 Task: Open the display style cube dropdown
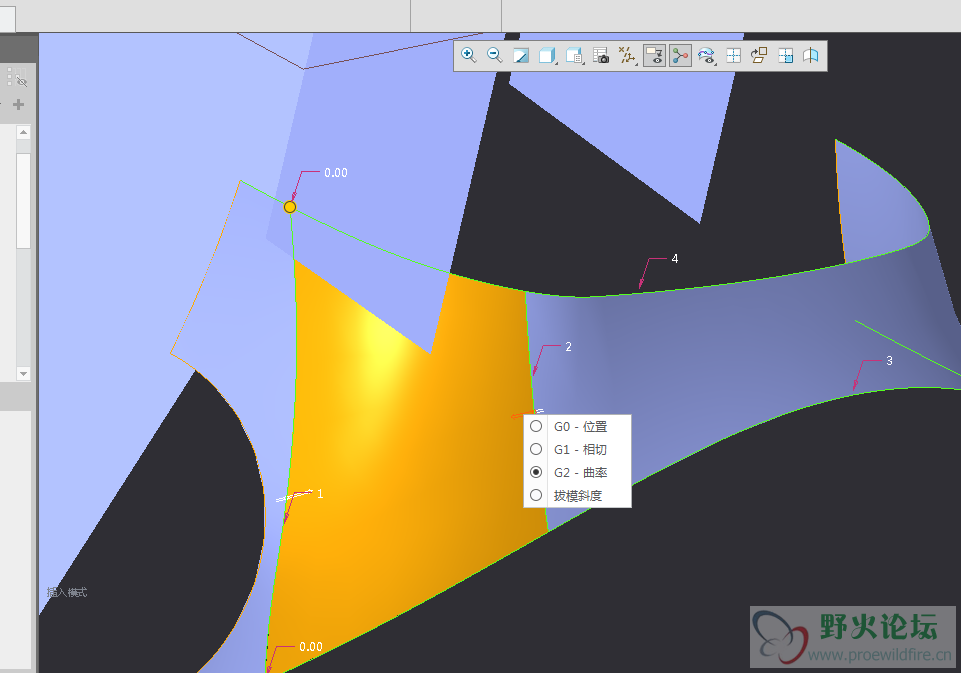pos(548,56)
